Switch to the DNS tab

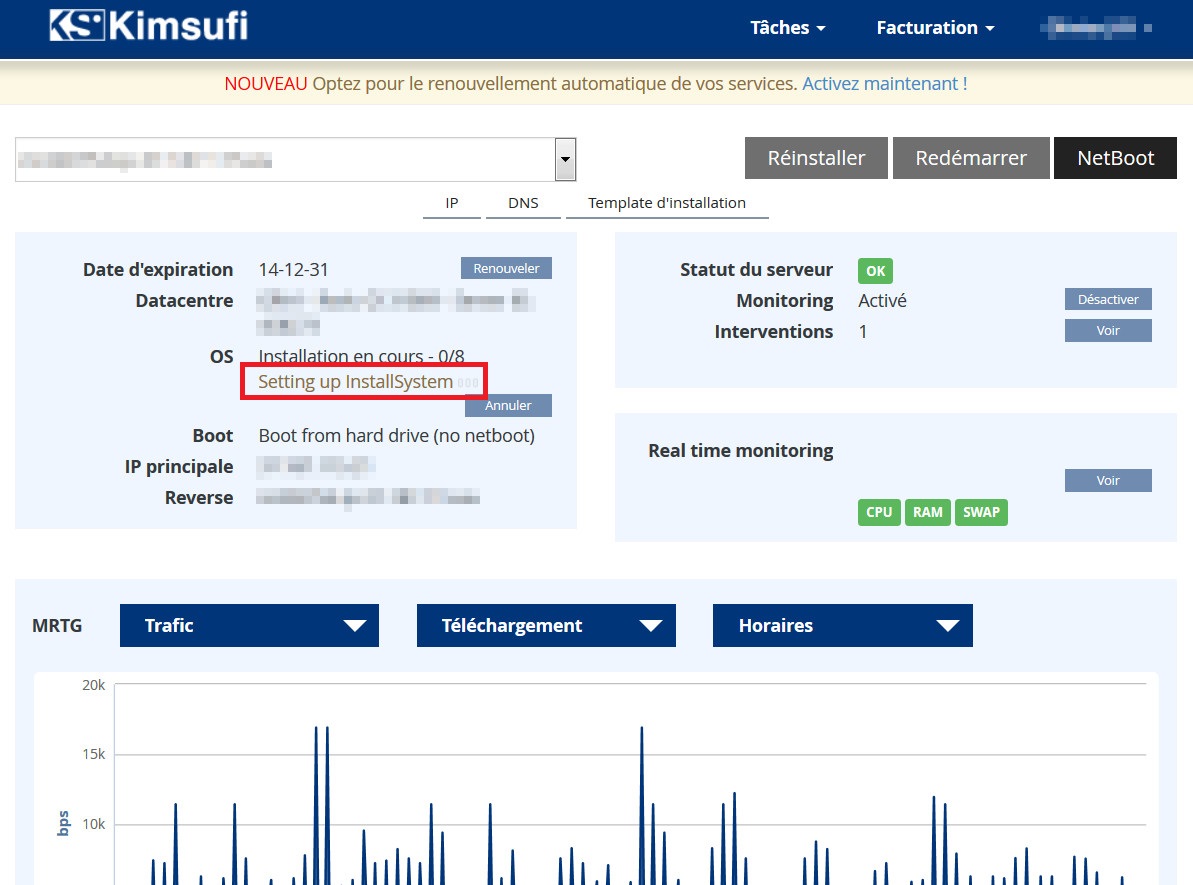tap(523, 203)
